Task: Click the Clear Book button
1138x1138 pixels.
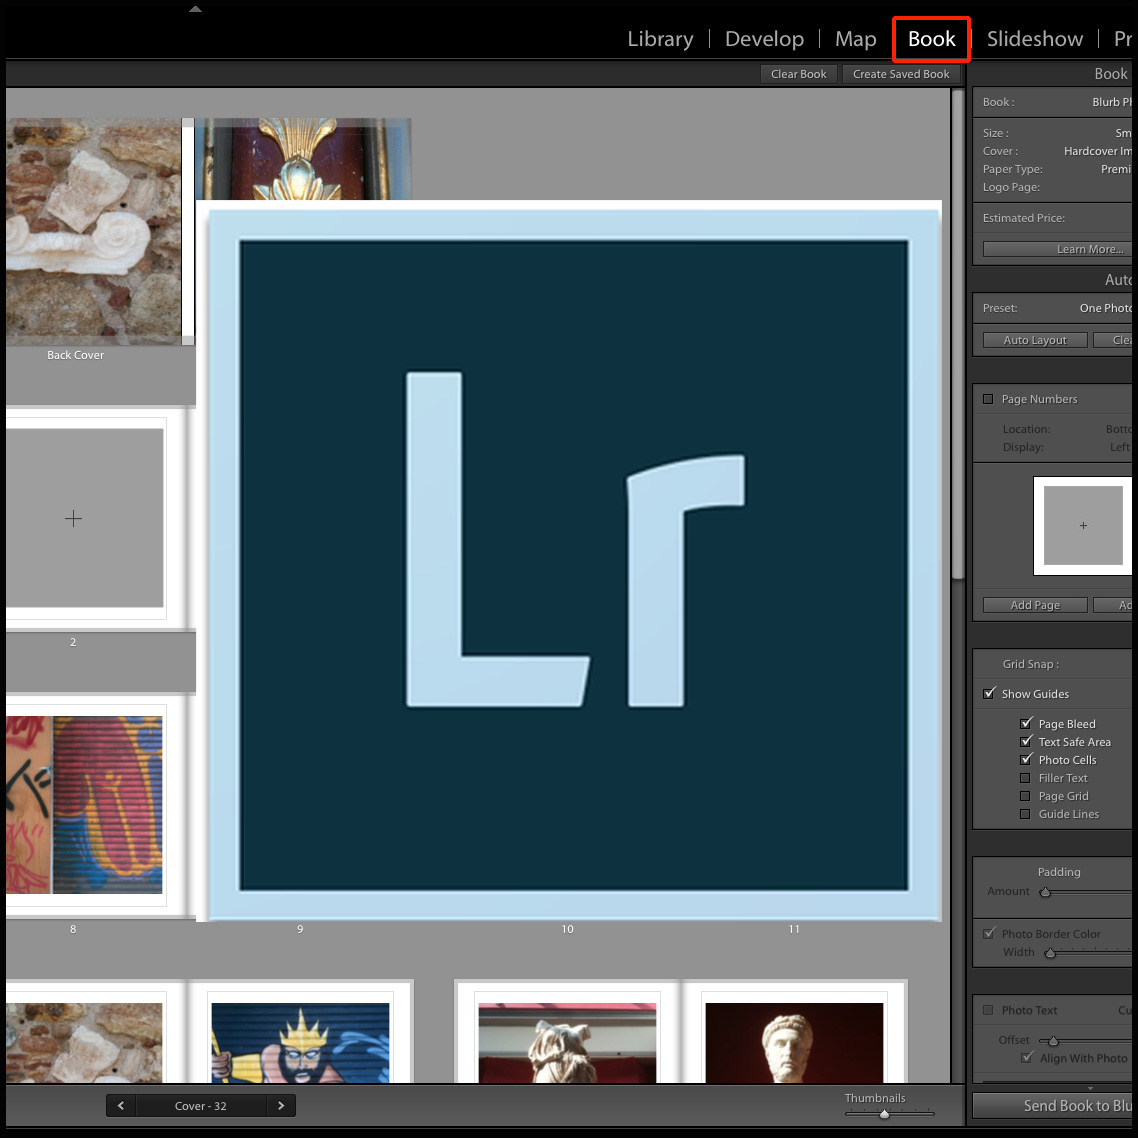Action: [x=798, y=74]
